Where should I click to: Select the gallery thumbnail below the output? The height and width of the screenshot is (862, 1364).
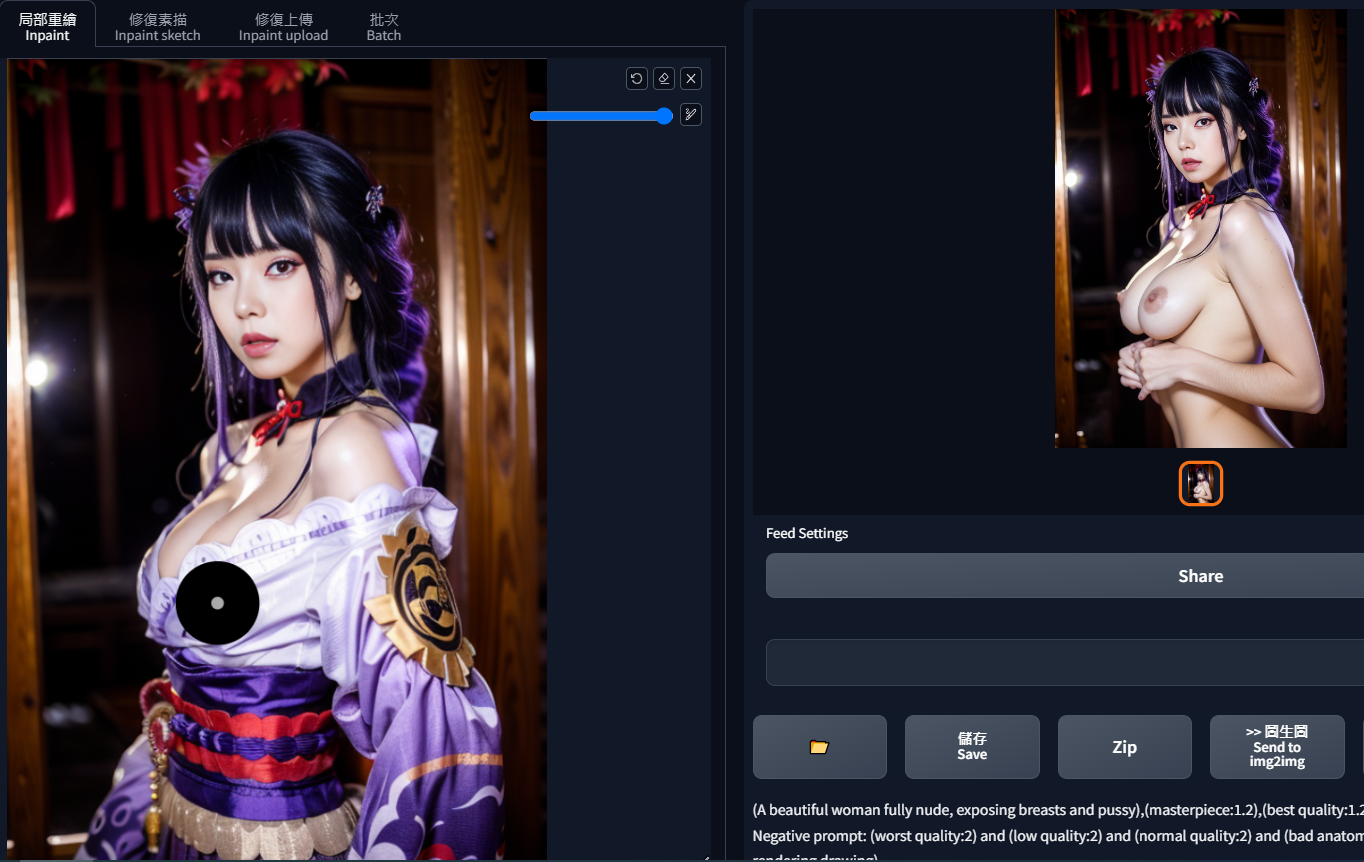(x=1201, y=484)
